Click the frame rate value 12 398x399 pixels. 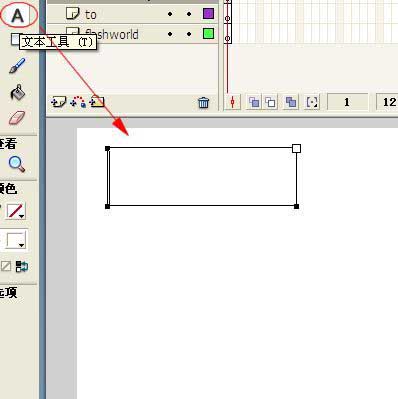pos(388,102)
